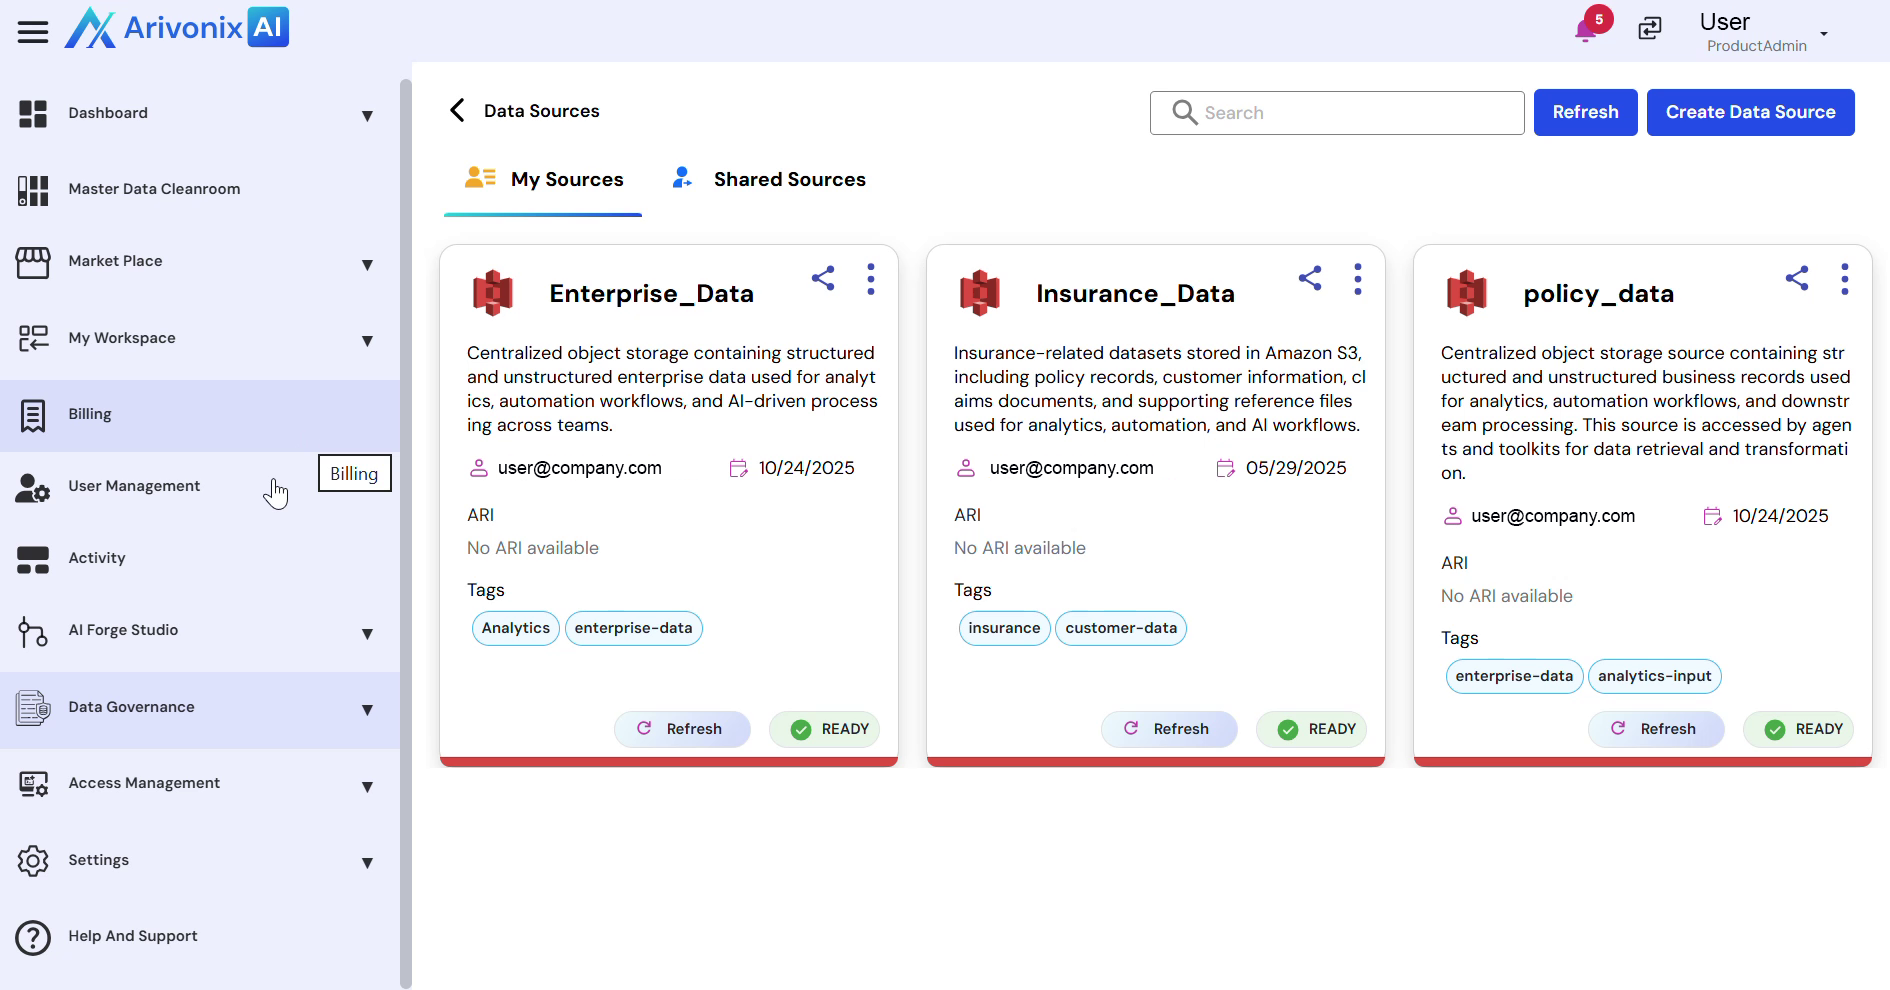The image size is (1890, 990).
Task: Expand the AI Forge Studio section
Action: point(367,634)
